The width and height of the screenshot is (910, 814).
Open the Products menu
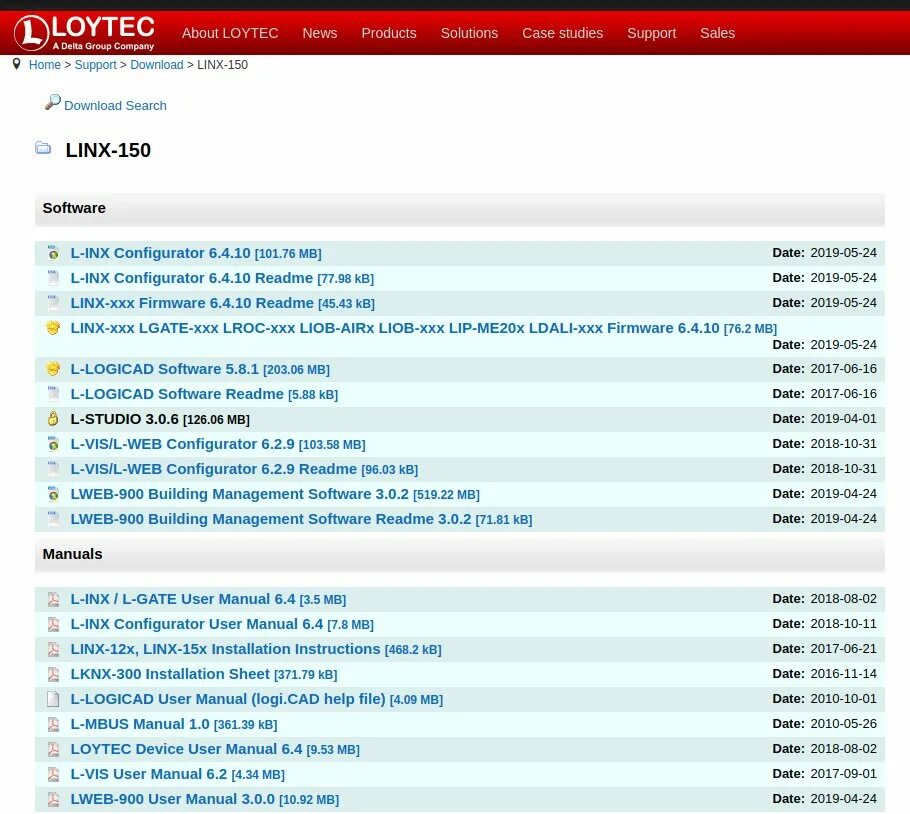click(389, 33)
